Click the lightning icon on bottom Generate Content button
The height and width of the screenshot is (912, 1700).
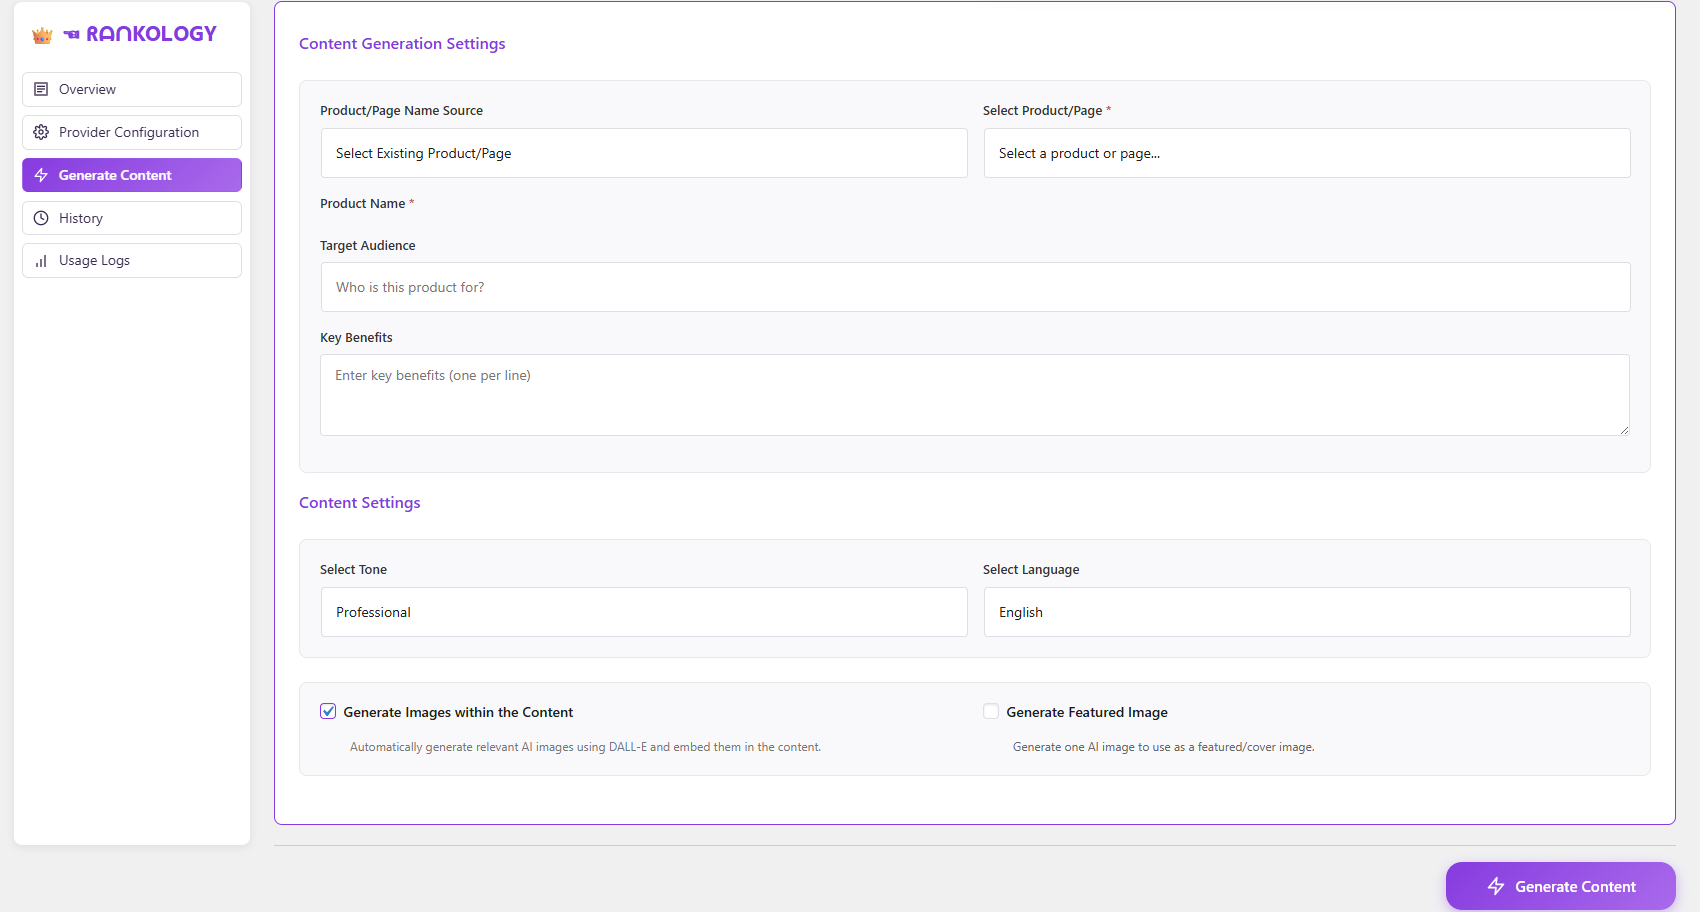[x=1496, y=886]
